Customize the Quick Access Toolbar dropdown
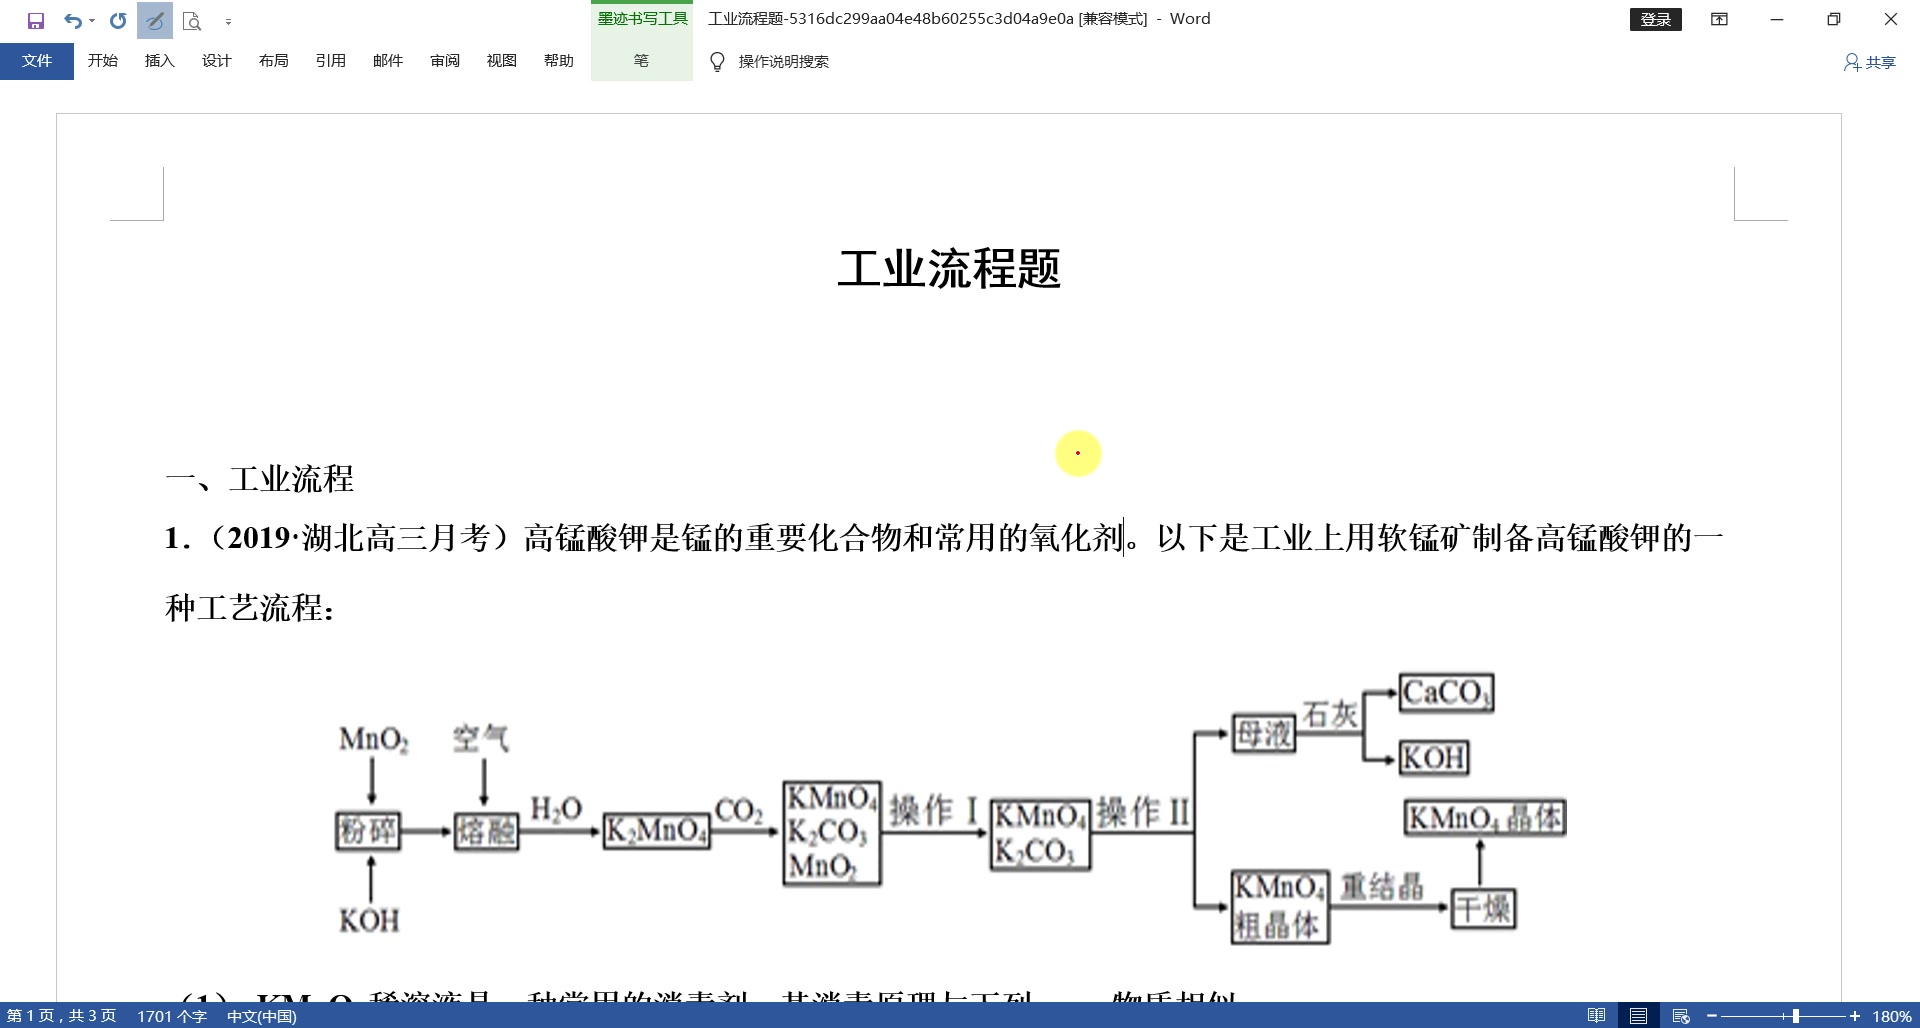Screen dimensions: 1920x1028 point(228,21)
